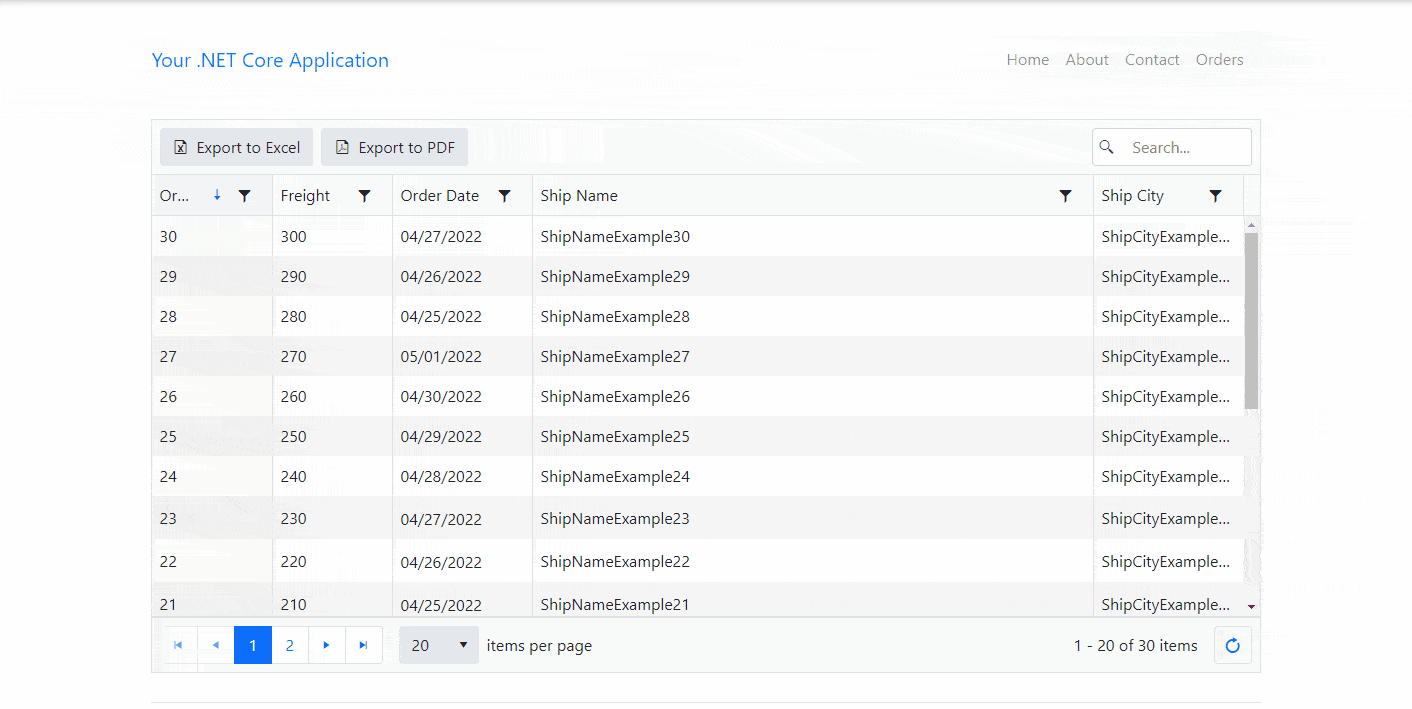This screenshot has height=709, width=1412.
Task: Open the Freight column filter menu
Action: click(365, 195)
